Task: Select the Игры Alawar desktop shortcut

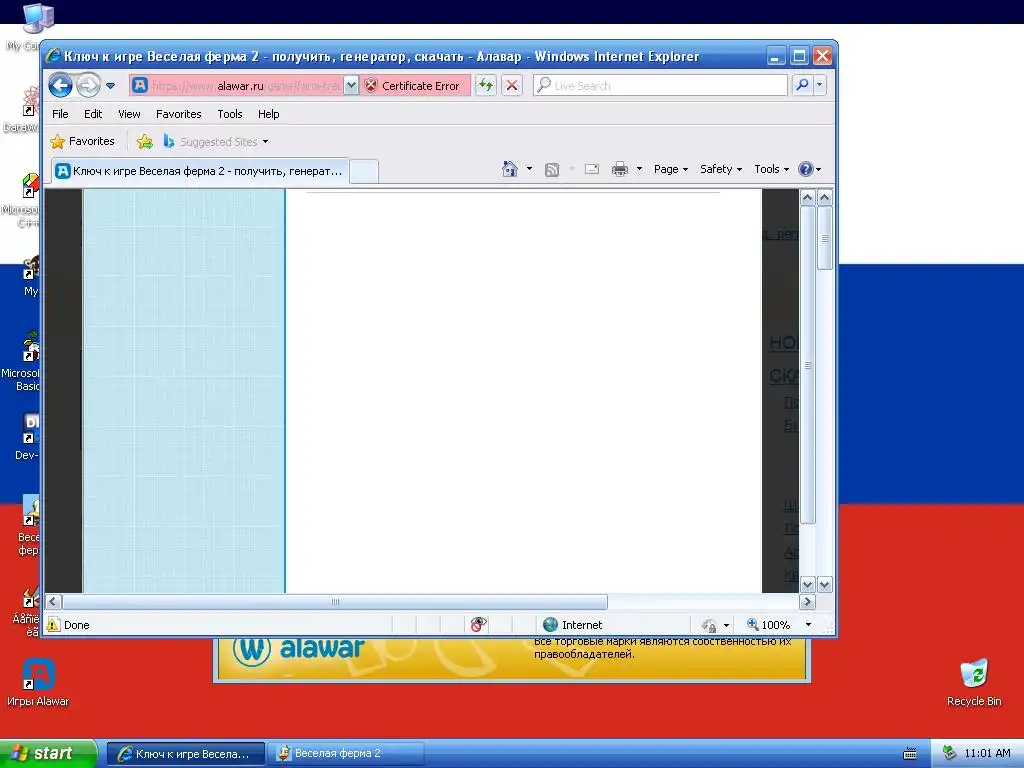Action: [38, 684]
